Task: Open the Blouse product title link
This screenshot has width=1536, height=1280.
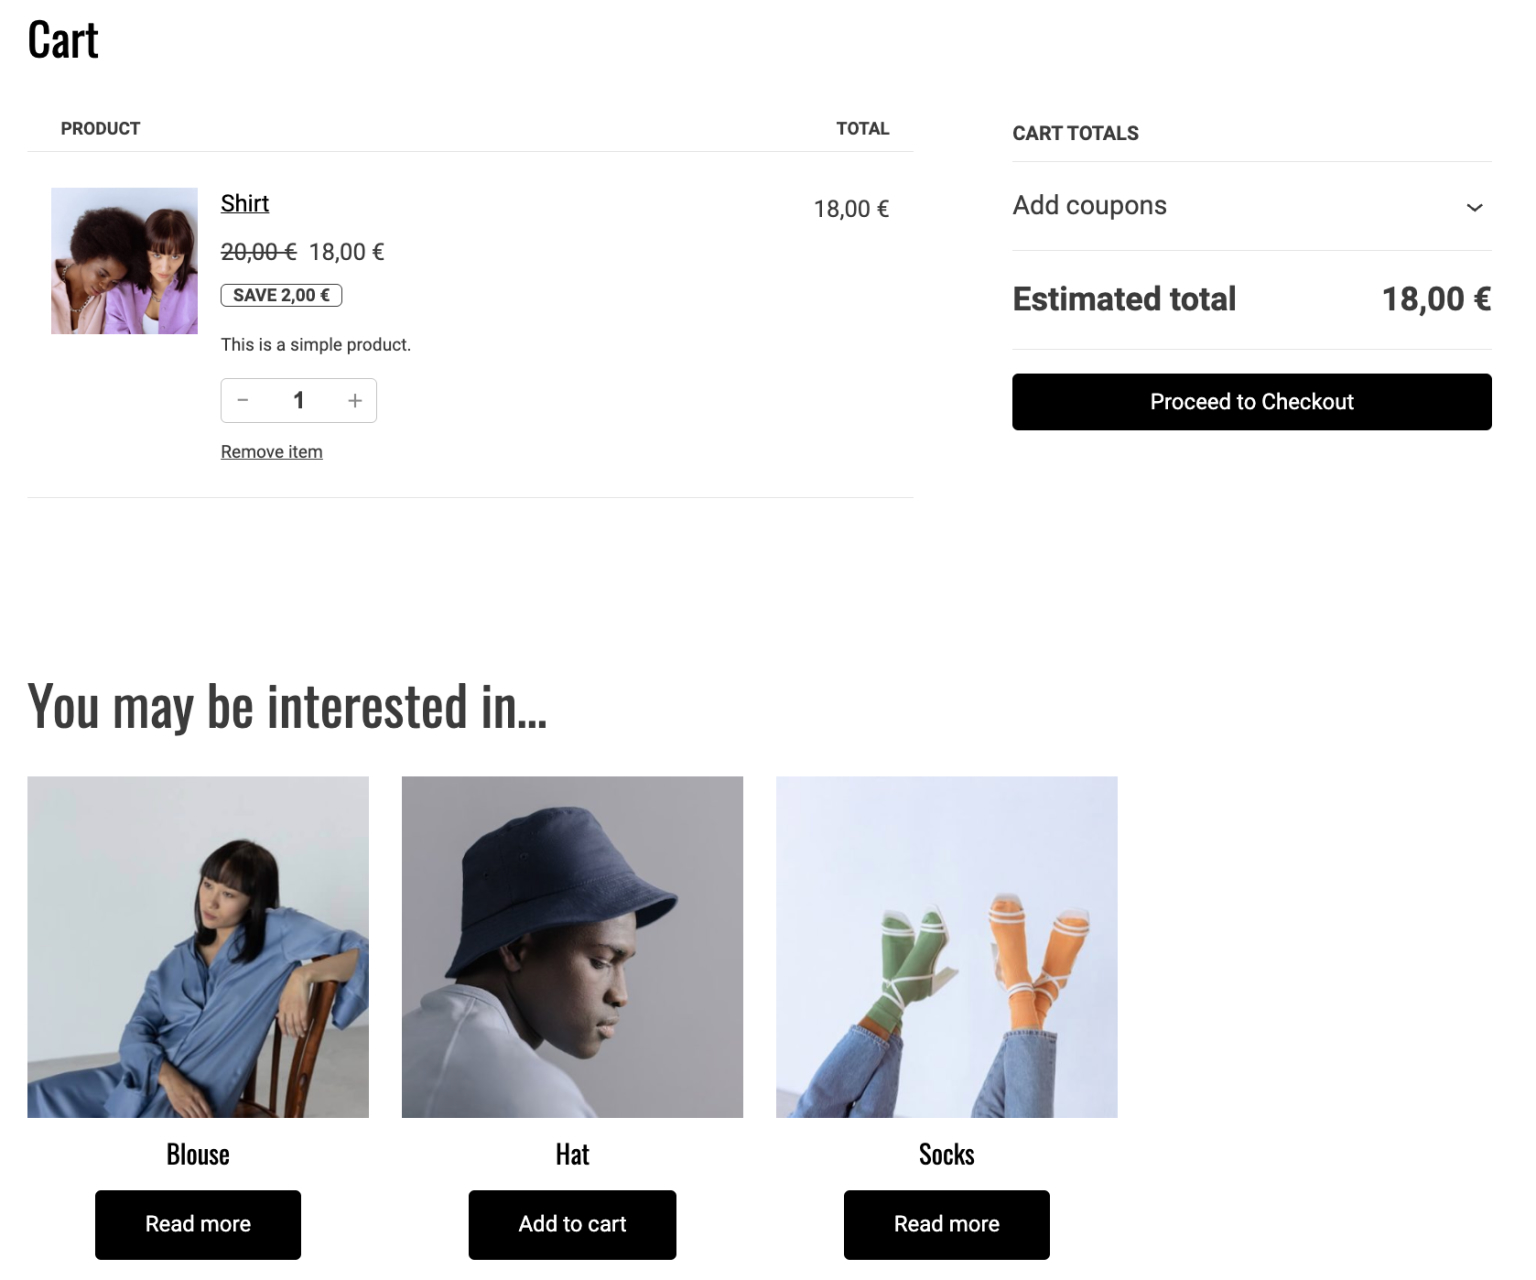Action: pyautogui.click(x=197, y=1154)
